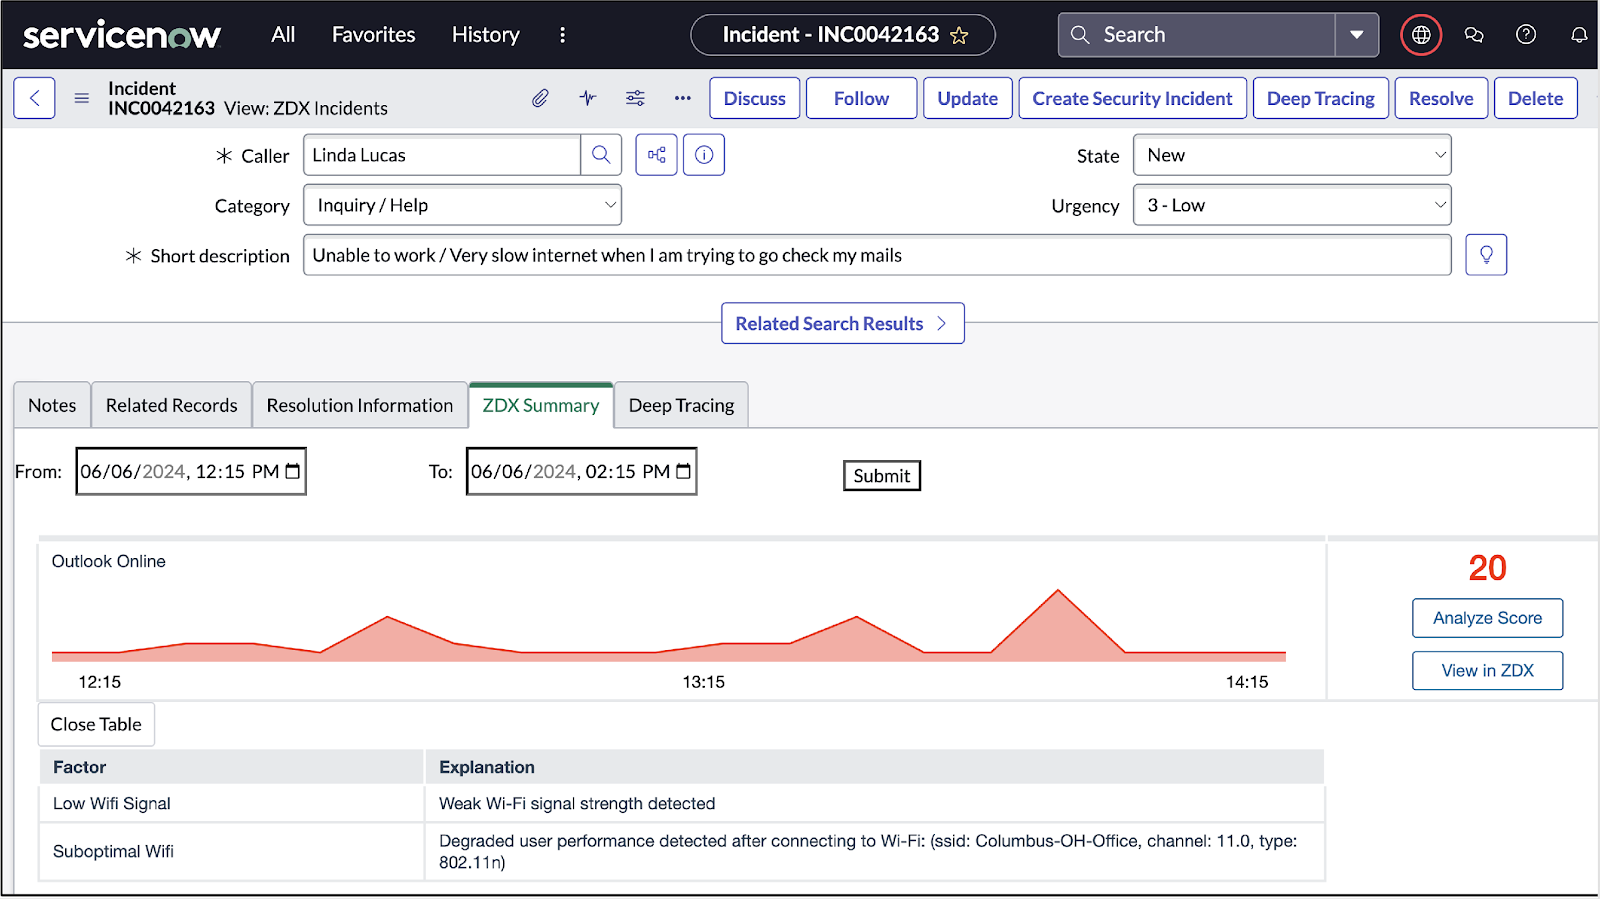Click the Outlook Online chart peak
Image resolution: width=1600 pixels, height=899 pixels.
tap(1058, 592)
